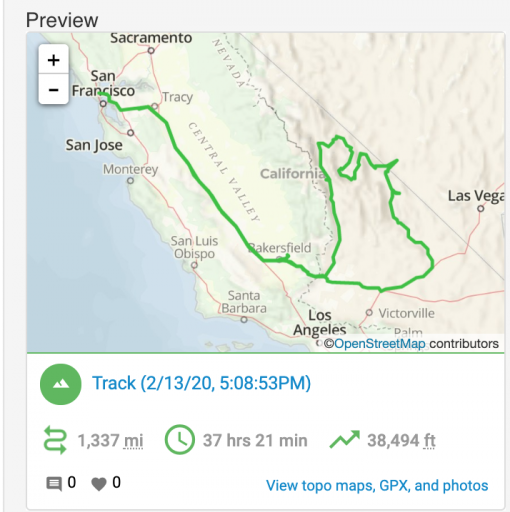The image size is (510, 512).
Task: Click the San Francisco label on map
Action: tap(103, 83)
